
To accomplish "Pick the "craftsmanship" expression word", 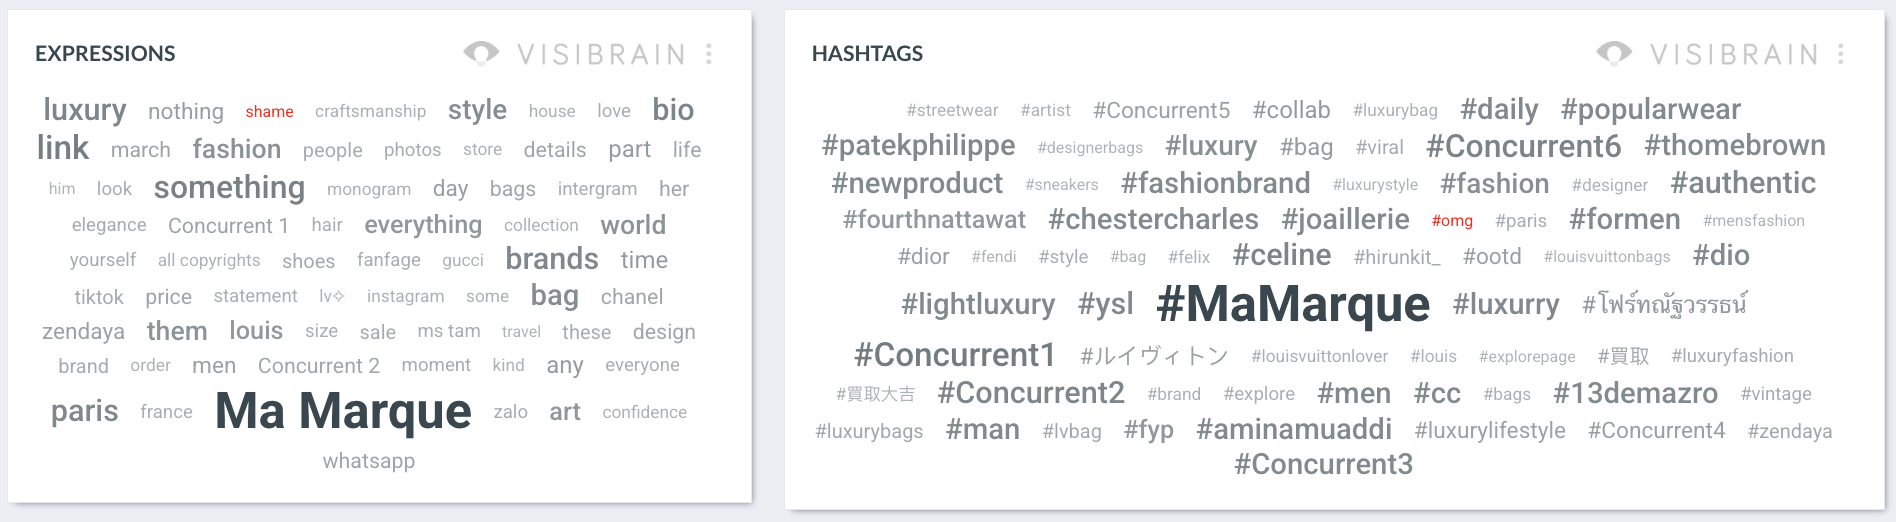I will coord(370,112).
